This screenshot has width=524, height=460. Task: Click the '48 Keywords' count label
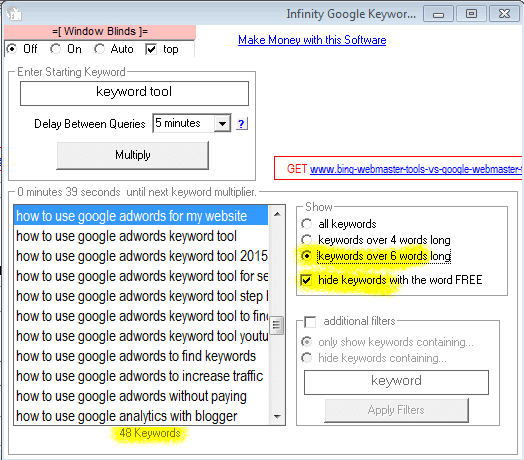click(x=150, y=433)
